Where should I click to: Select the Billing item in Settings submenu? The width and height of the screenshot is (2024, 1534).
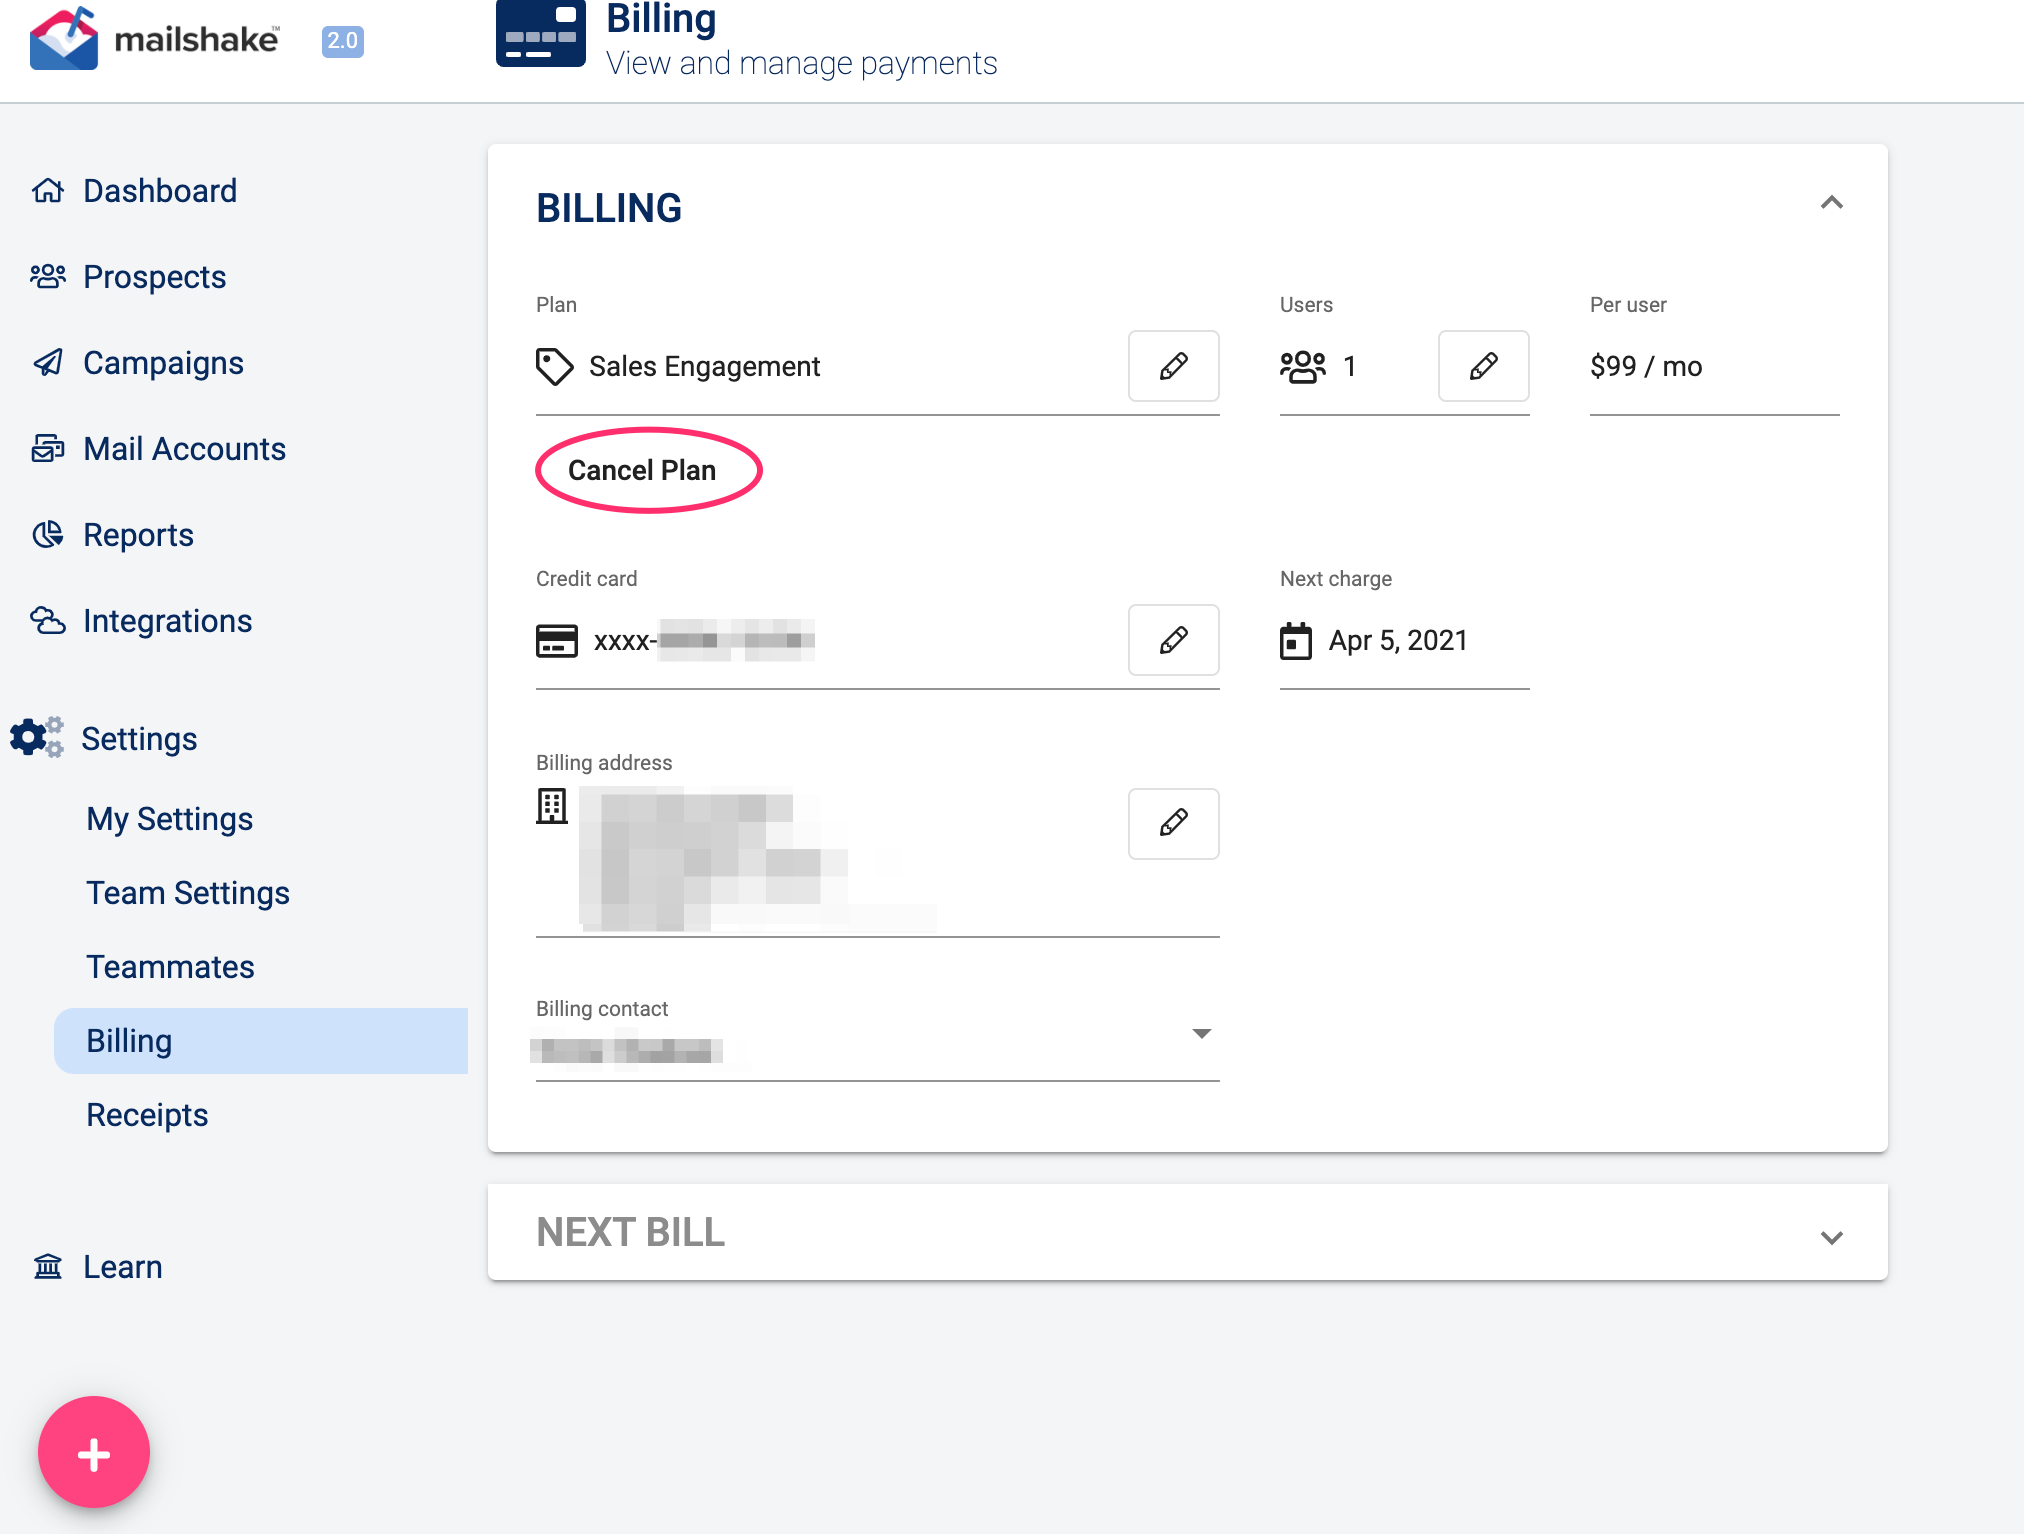(x=261, y=1040)
